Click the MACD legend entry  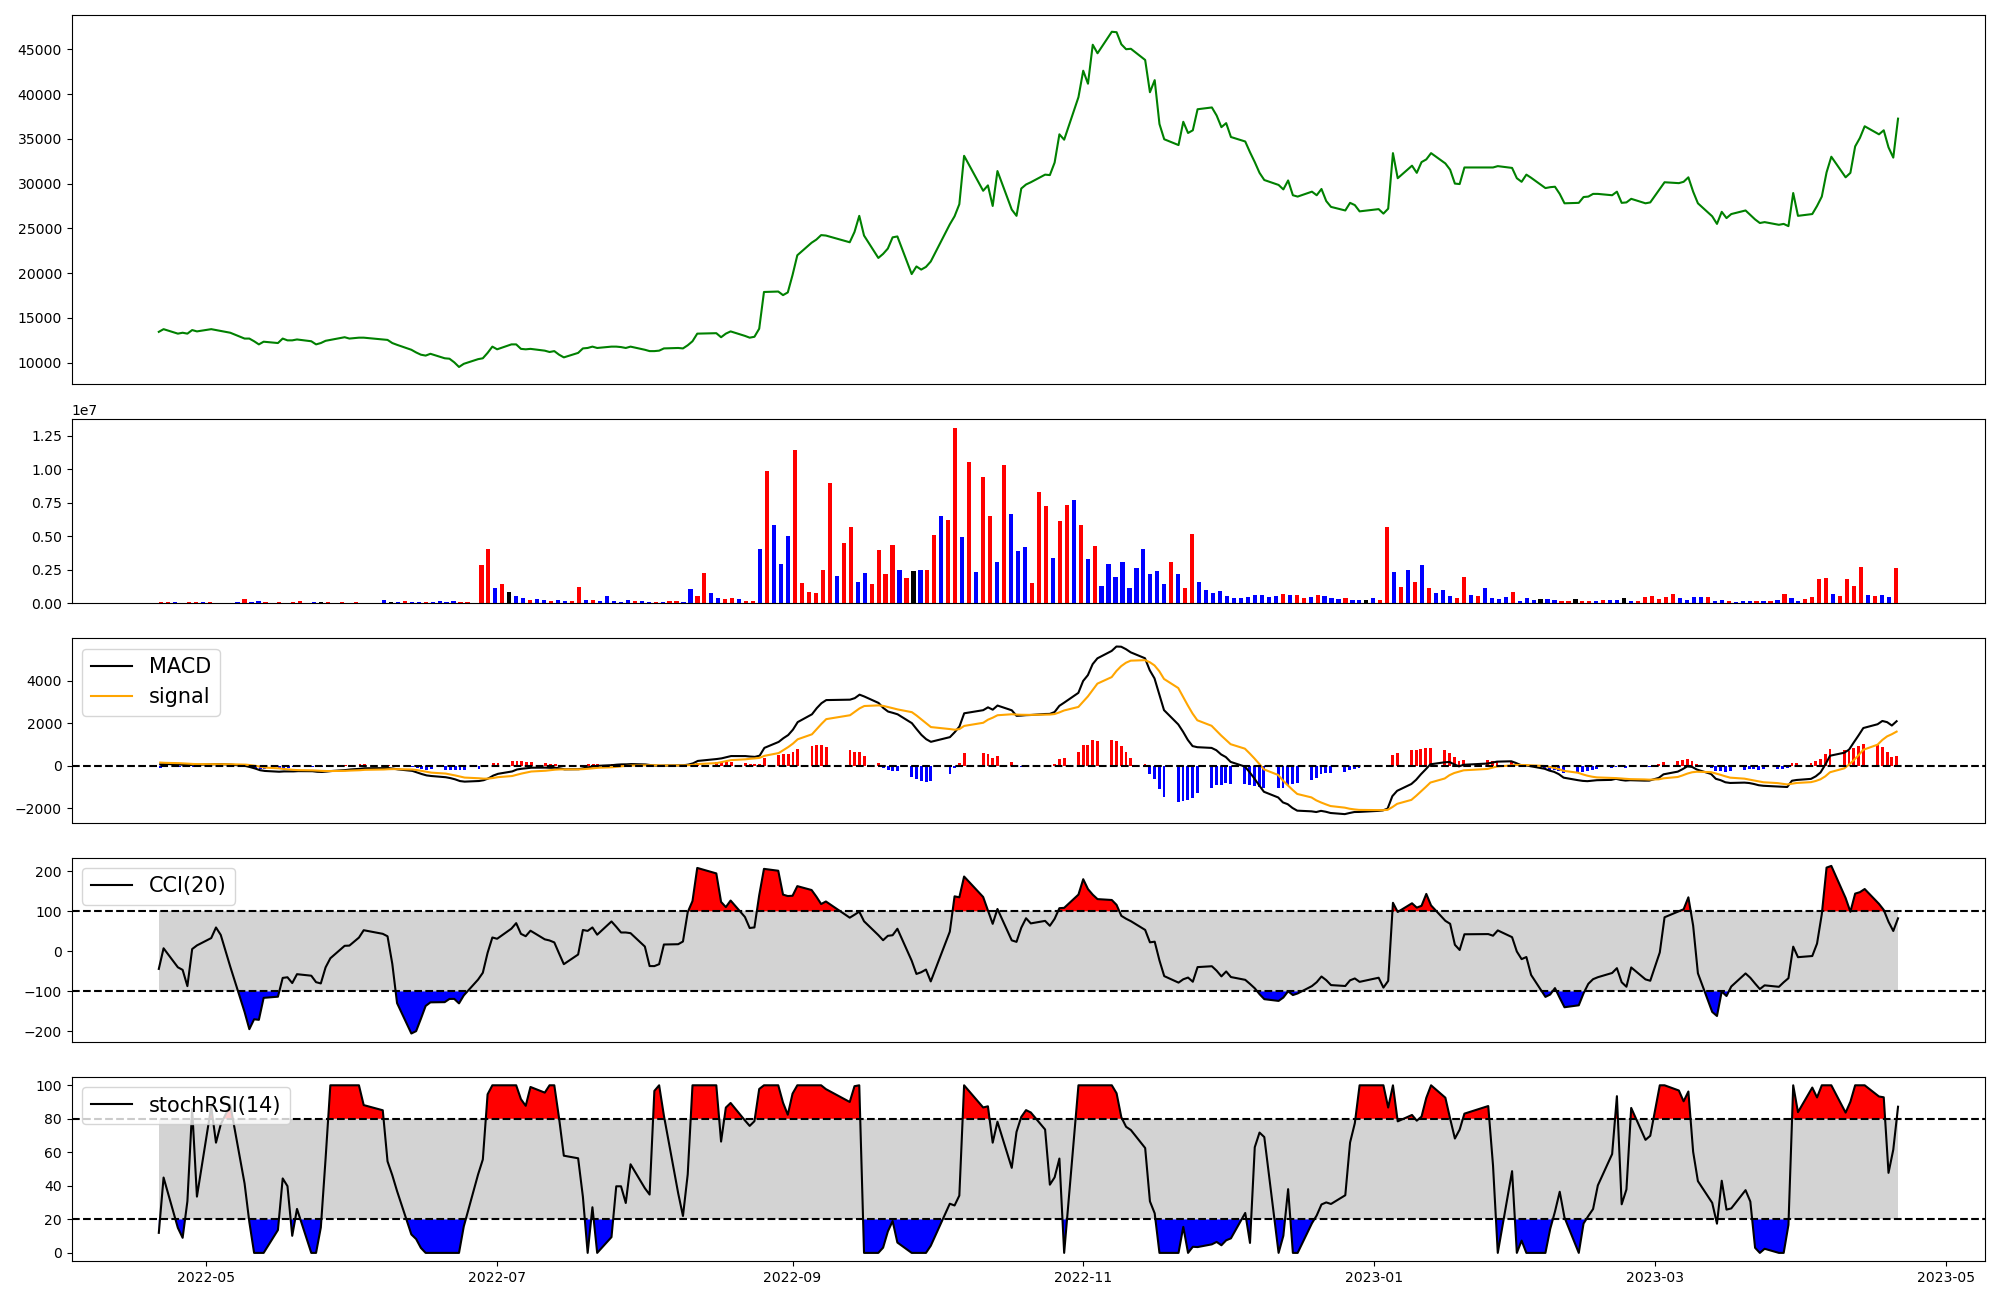(179, 666)
